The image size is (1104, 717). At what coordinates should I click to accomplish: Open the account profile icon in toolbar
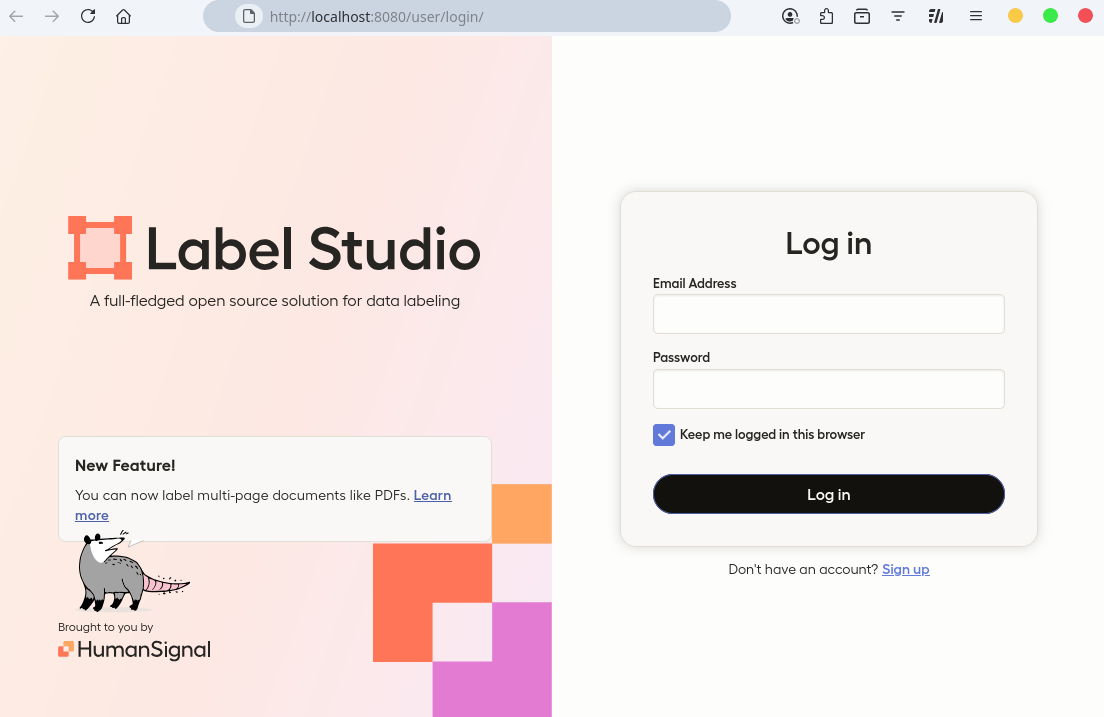790,16
